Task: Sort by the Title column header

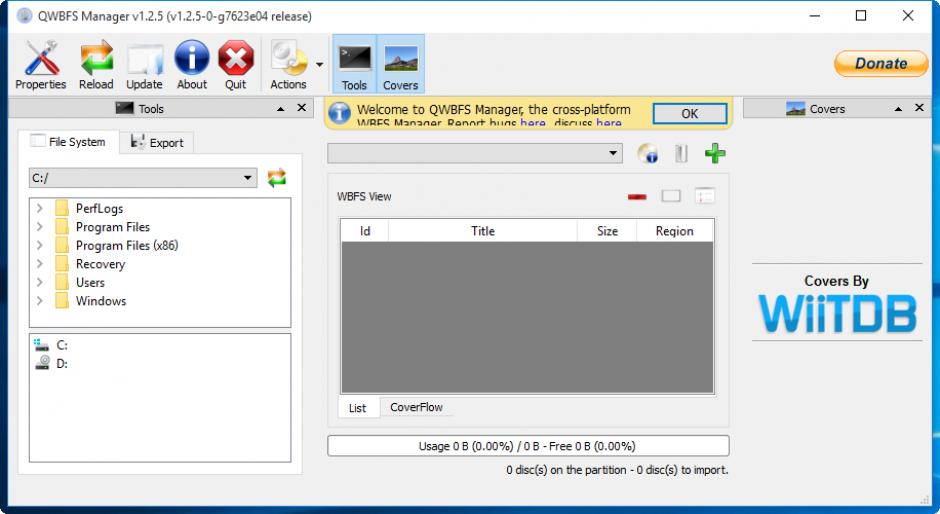Action: click(x=483, y=231)
